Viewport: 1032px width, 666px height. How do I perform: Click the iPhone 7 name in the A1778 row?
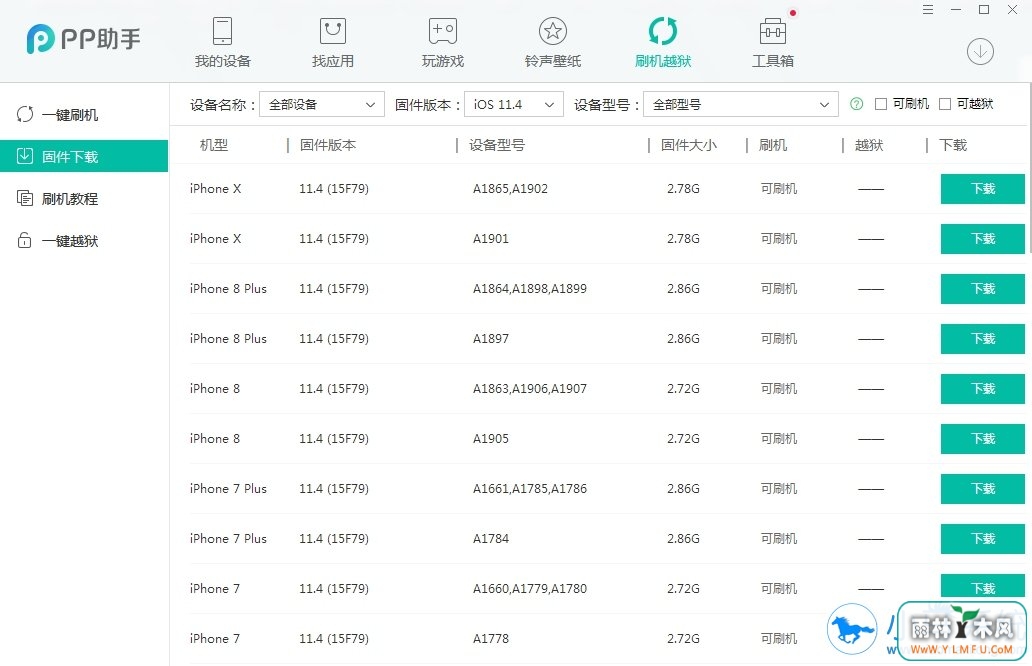215,639
